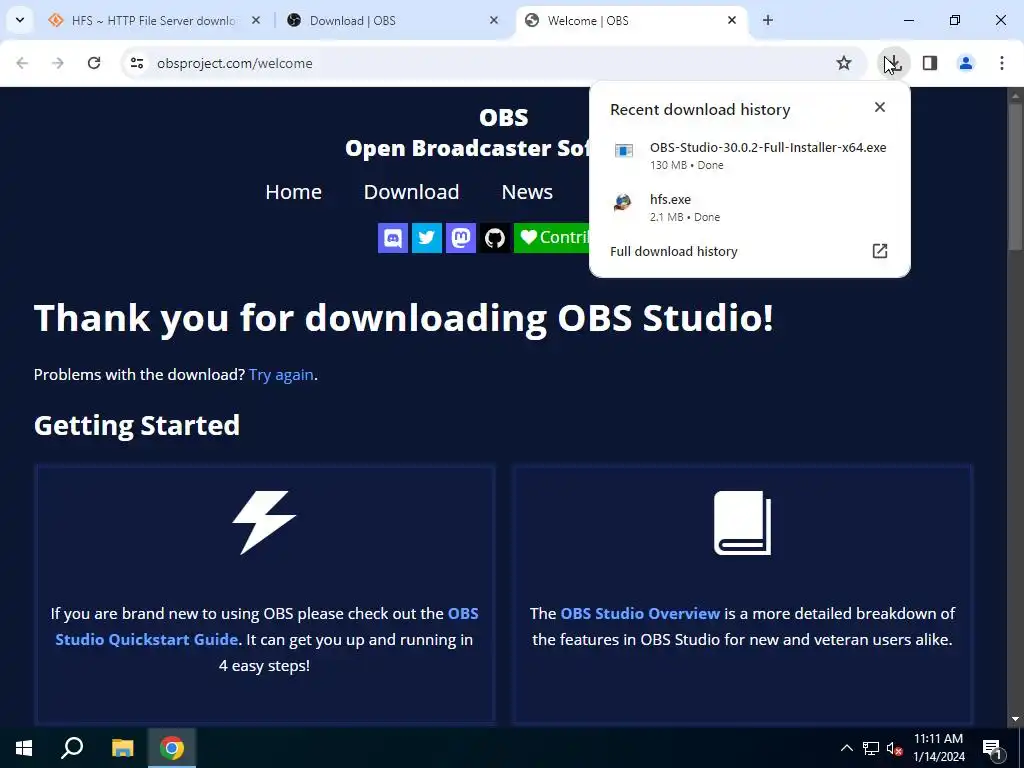Open the network status tray icon
Screen dimensions: 1024x768
pyautogui.click(x=871, y=748)
